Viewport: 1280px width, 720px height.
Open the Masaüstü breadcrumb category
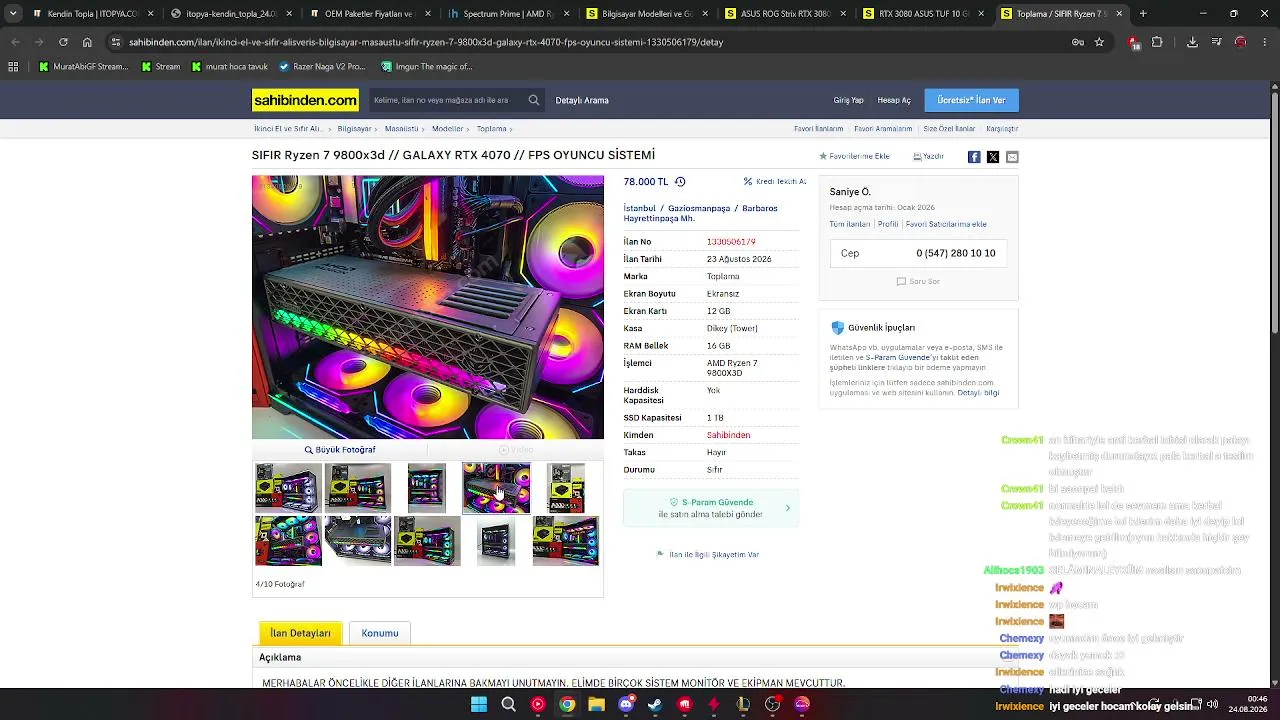401,129
